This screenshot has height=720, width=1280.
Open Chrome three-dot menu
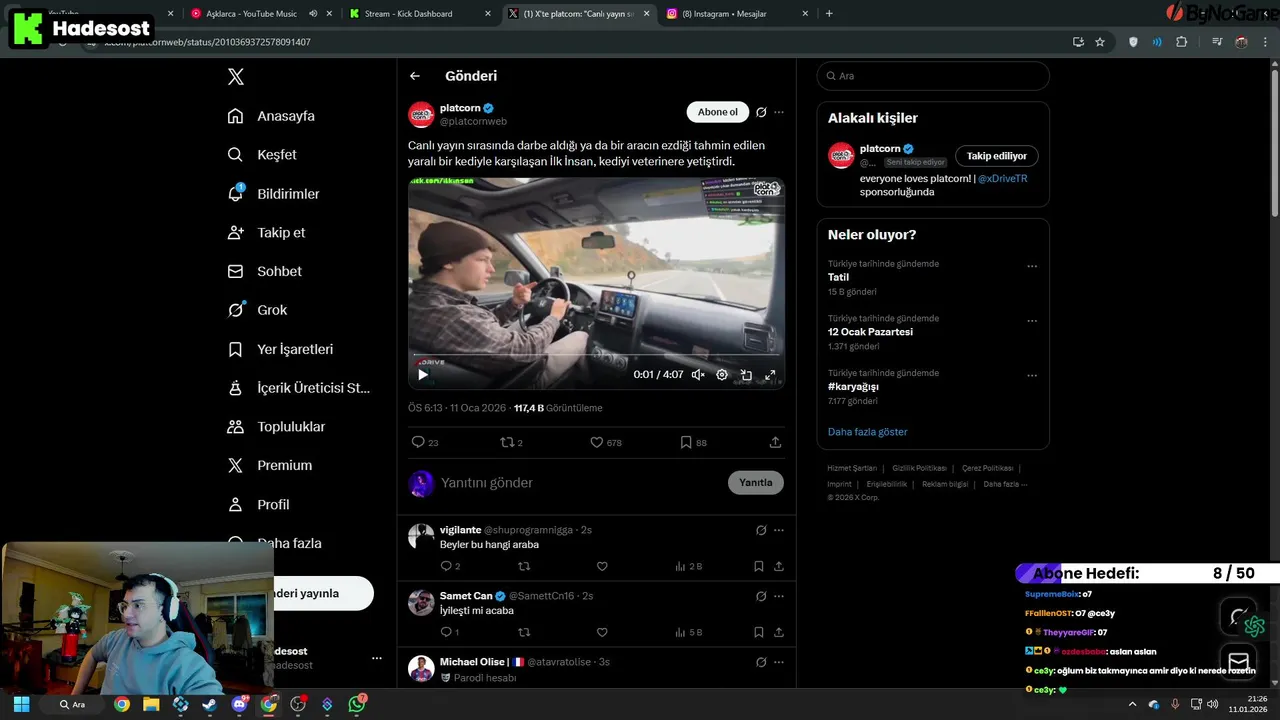coord(1264,42)
